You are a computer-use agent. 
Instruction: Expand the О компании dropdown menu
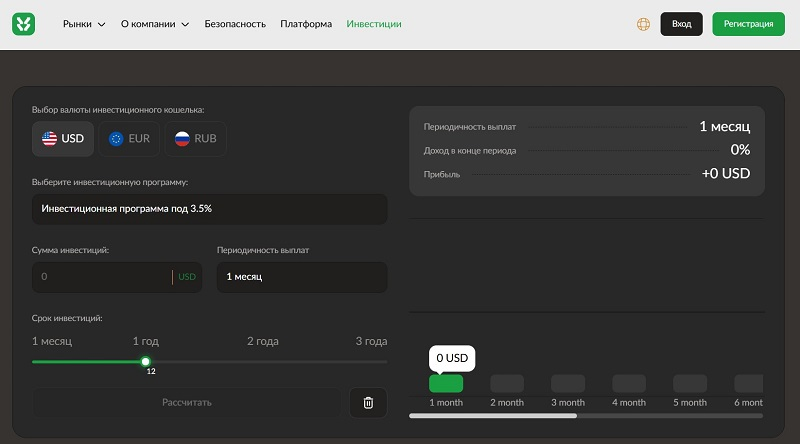click(154, 24)
